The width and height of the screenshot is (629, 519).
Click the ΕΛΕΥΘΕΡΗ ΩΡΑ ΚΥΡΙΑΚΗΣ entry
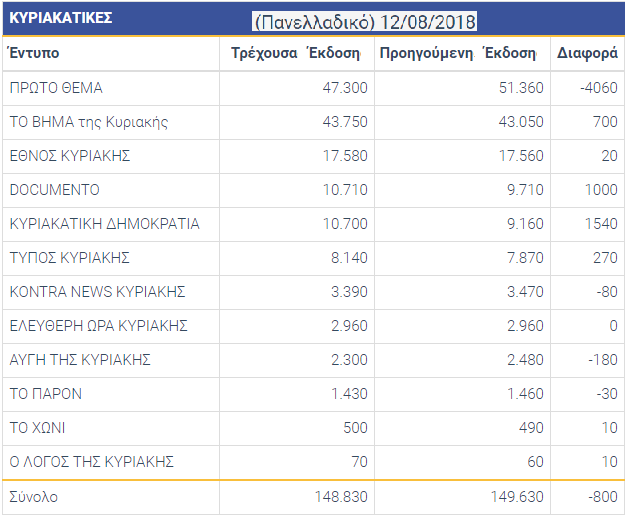coord(99,326)
